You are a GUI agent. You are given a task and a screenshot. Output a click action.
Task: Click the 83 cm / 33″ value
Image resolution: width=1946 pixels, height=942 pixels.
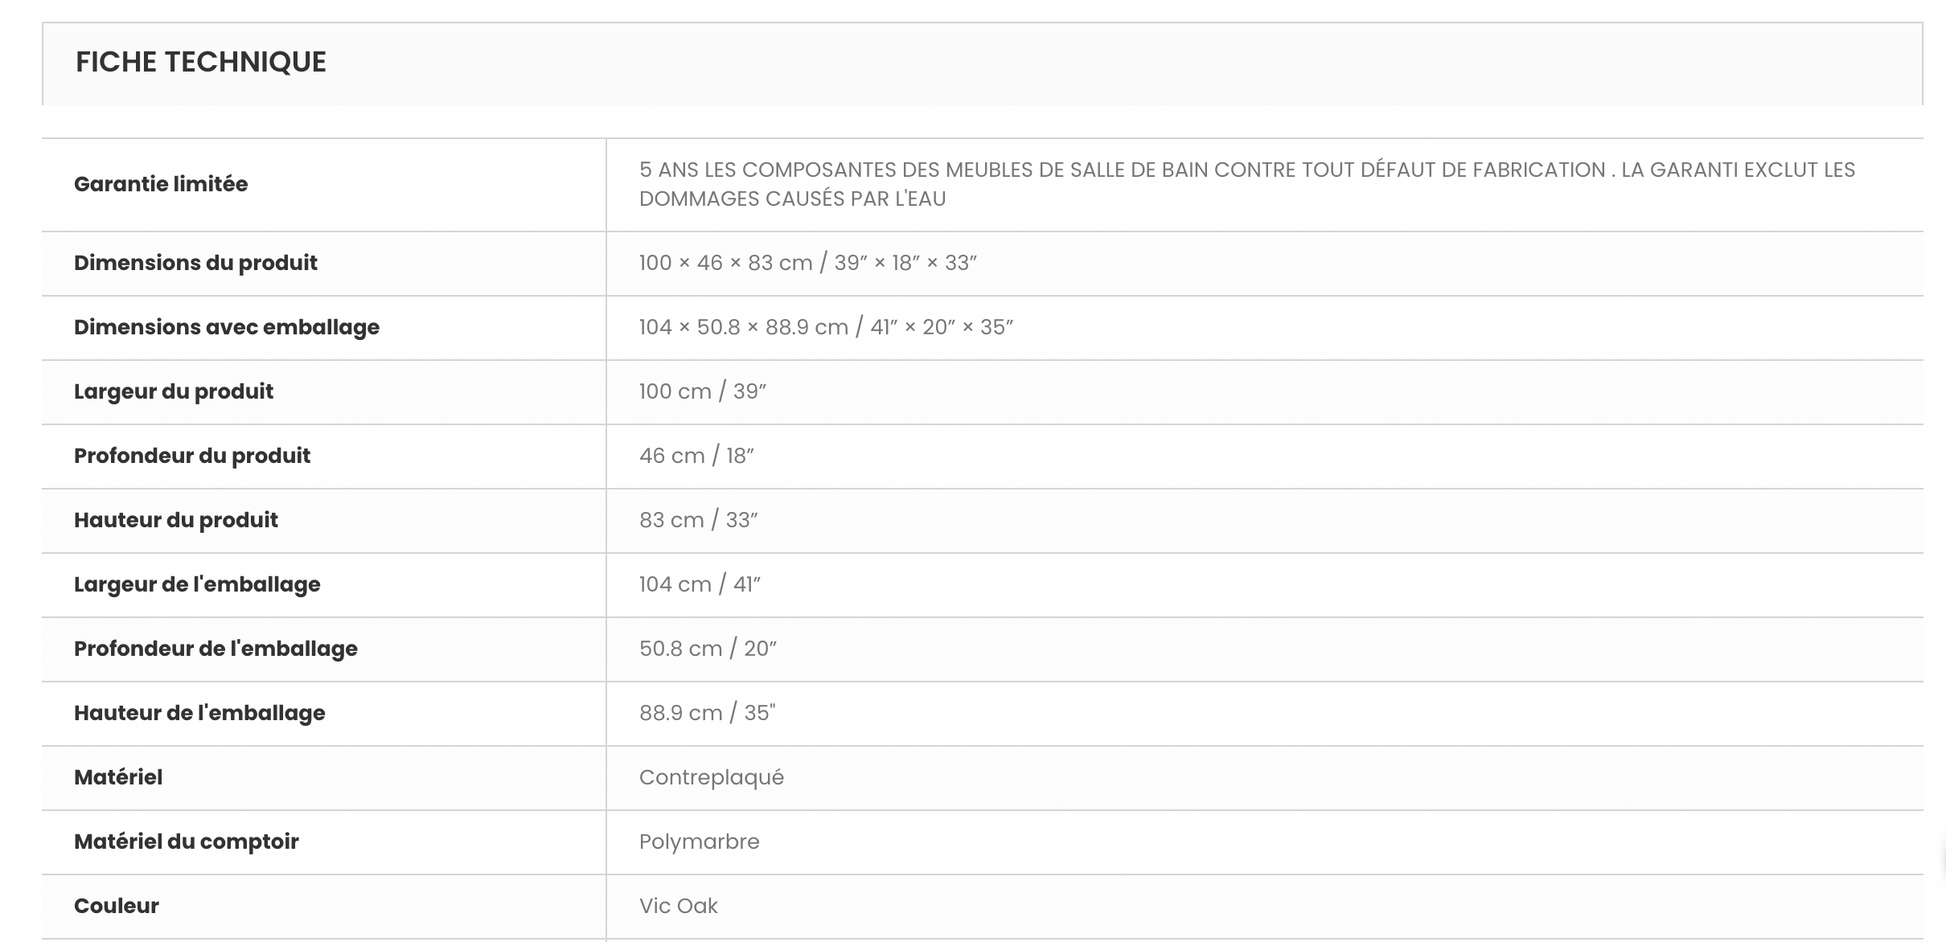[x=699, y=520]
